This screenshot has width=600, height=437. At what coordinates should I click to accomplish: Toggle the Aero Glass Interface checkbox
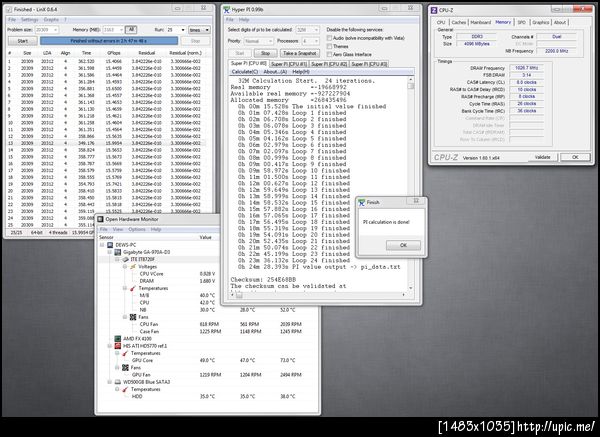pos(329,54)
